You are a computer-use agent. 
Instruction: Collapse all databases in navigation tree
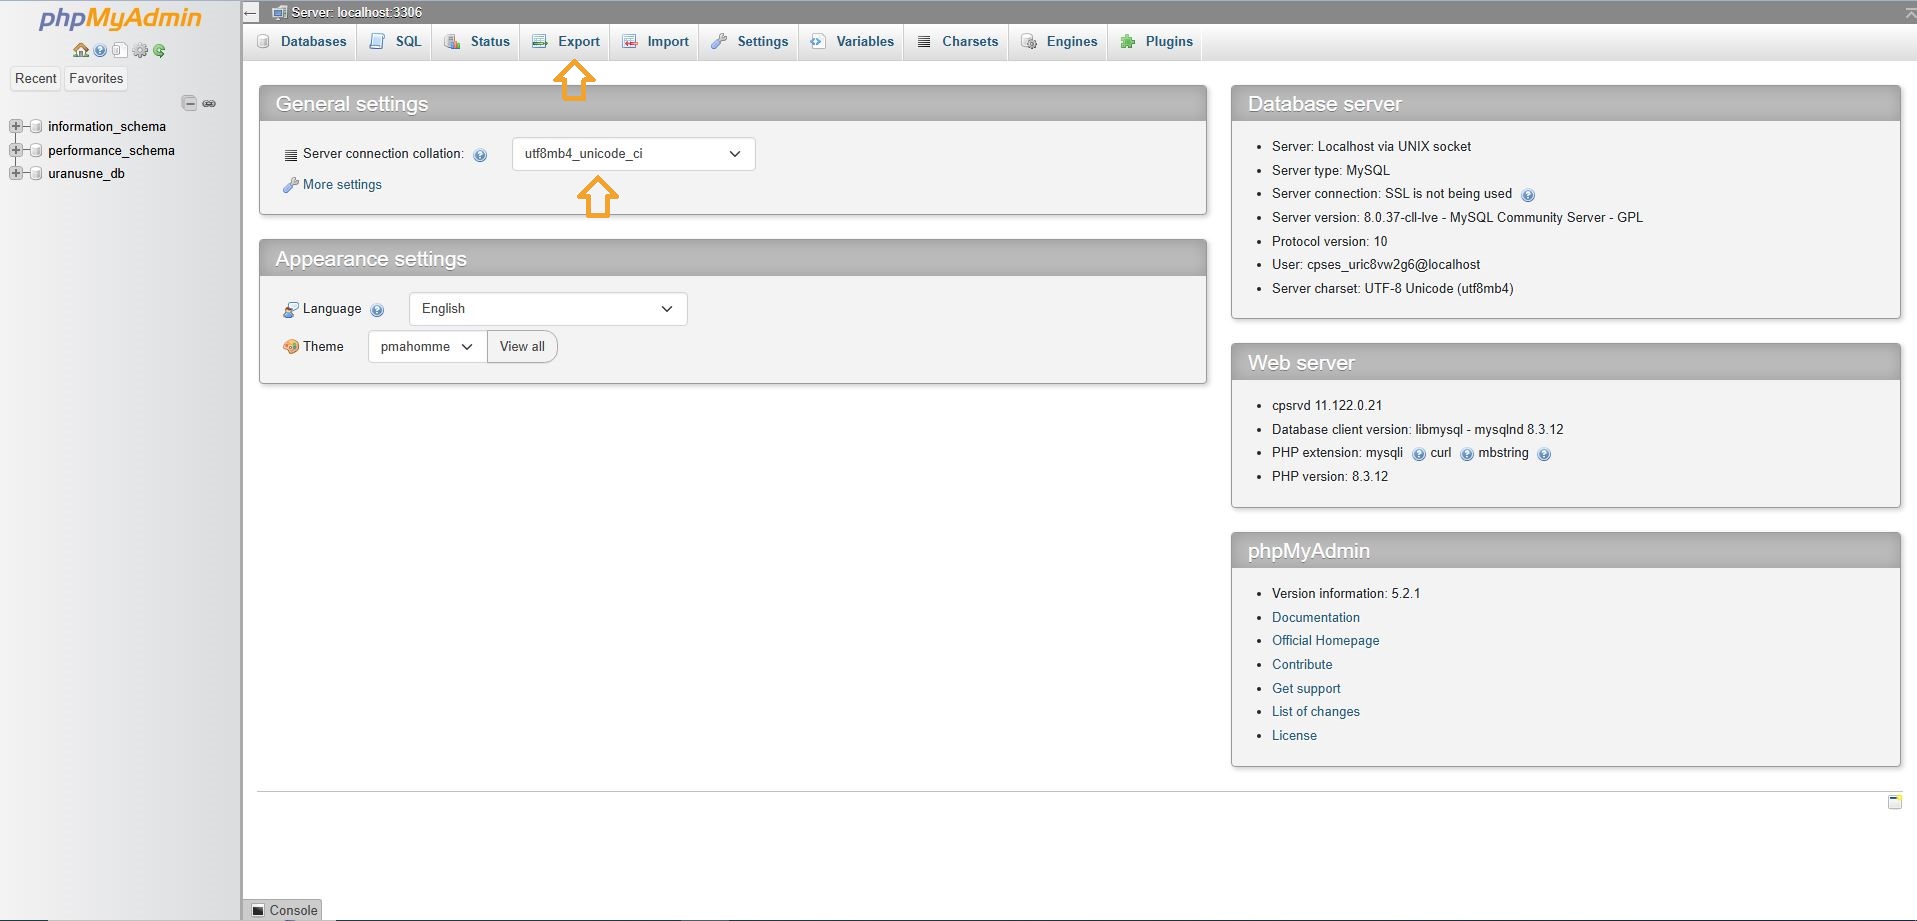tap(189, 103)
